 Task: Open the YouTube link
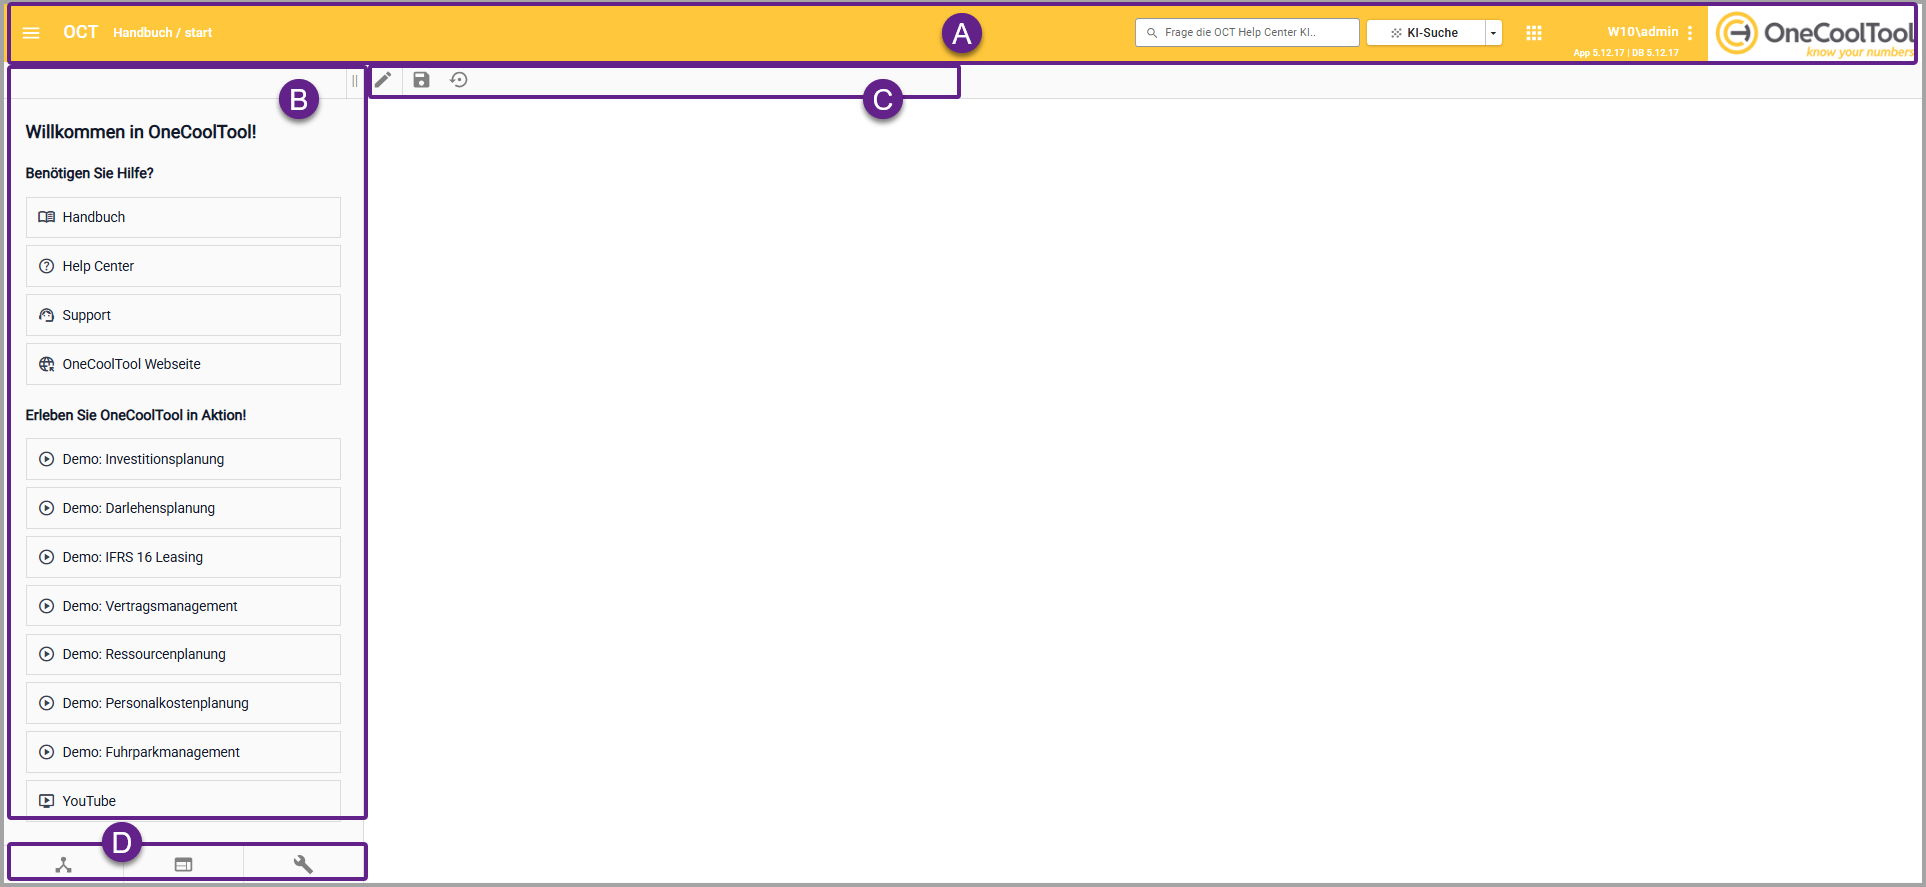point(183,800)
